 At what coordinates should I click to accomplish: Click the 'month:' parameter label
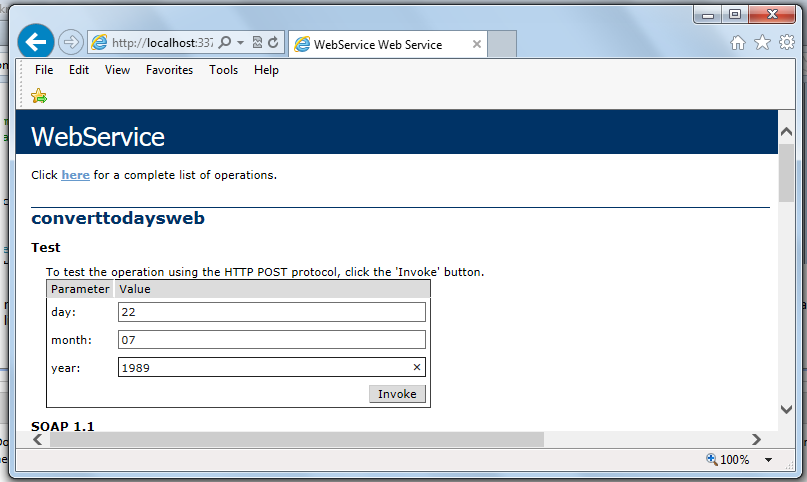pyautogui.click(x=72, y=340)
